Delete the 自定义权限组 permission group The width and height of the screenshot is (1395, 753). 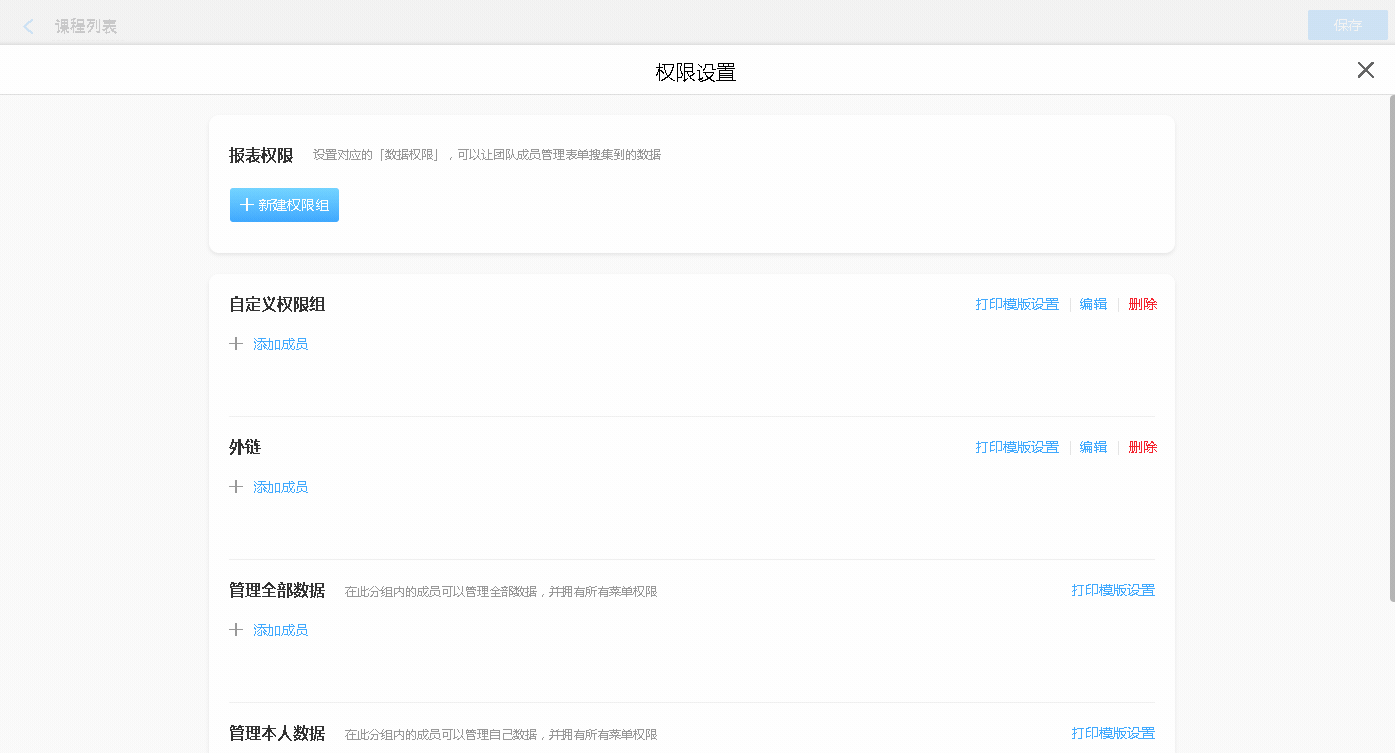1142,304
